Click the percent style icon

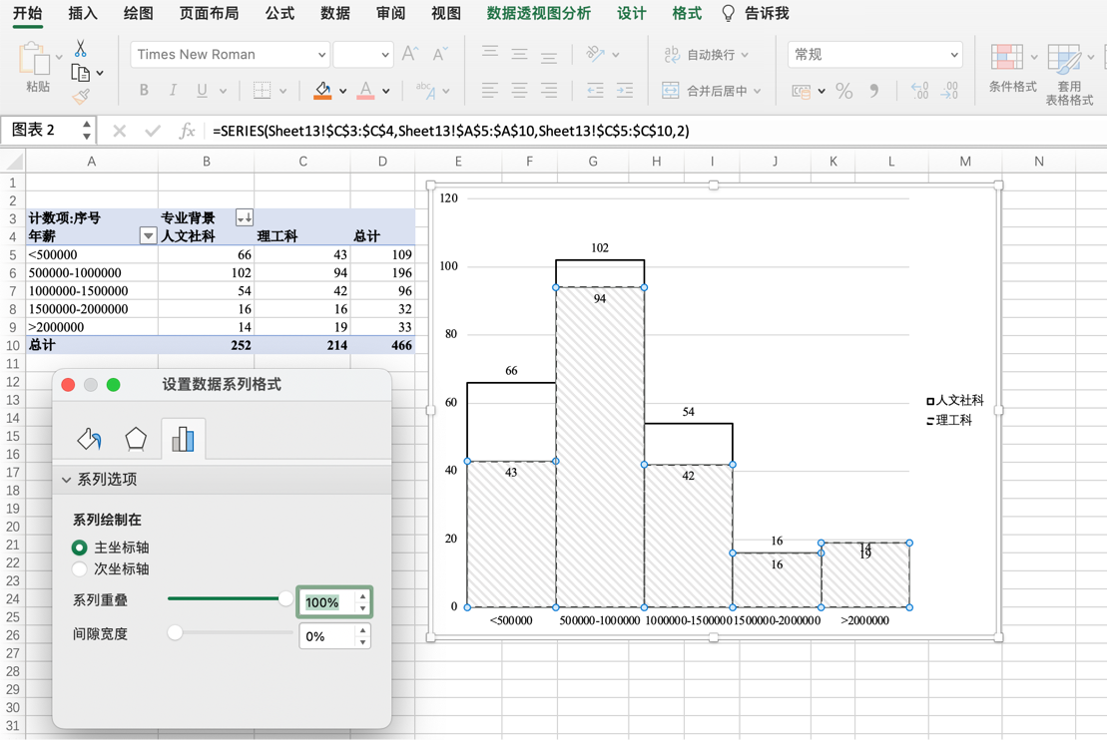844,91
